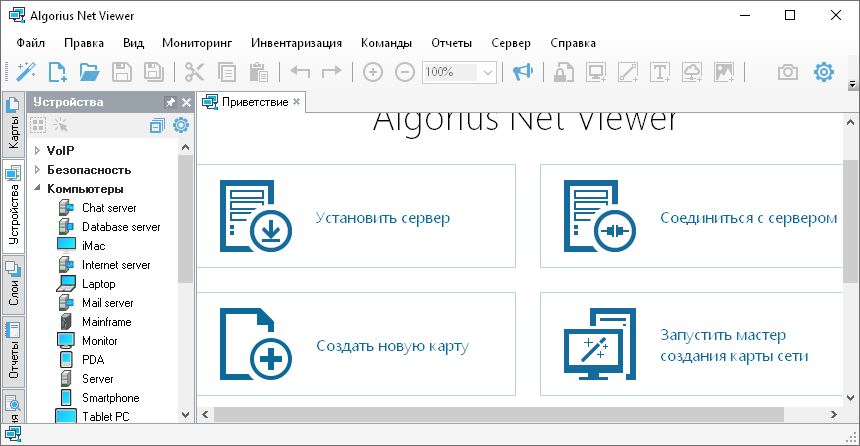Open the 100% zoom dropdown

point(487,72)
